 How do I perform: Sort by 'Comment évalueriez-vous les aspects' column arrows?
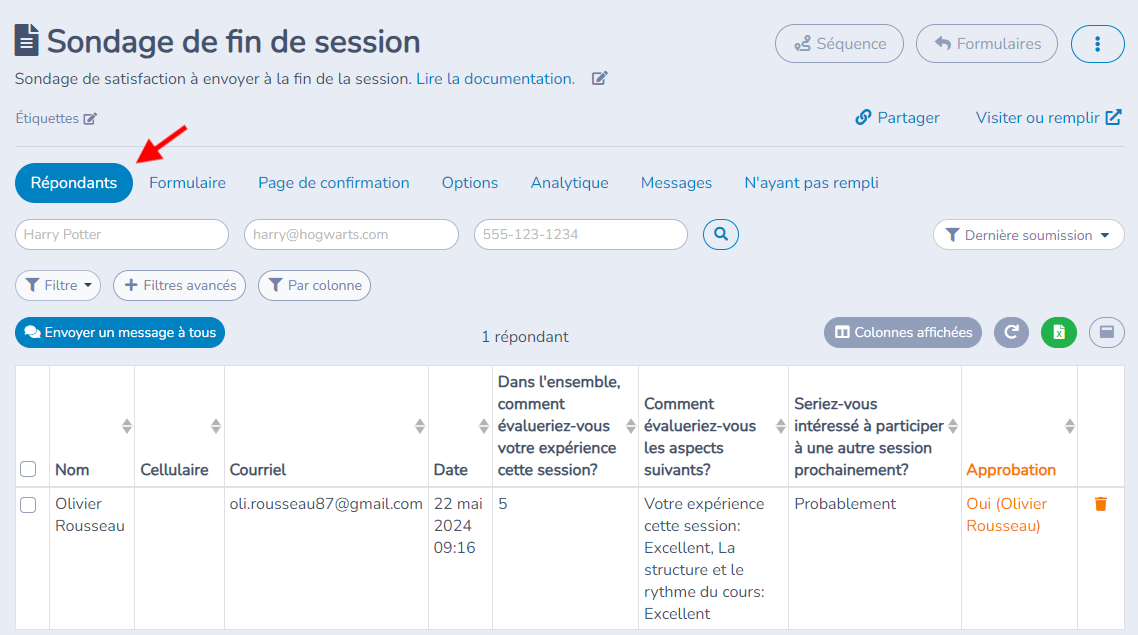781,426
